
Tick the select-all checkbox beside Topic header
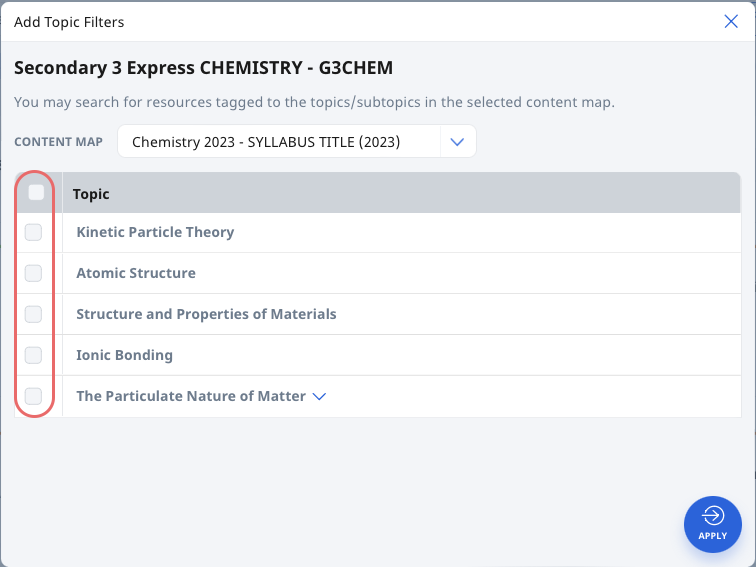(36, 192)
